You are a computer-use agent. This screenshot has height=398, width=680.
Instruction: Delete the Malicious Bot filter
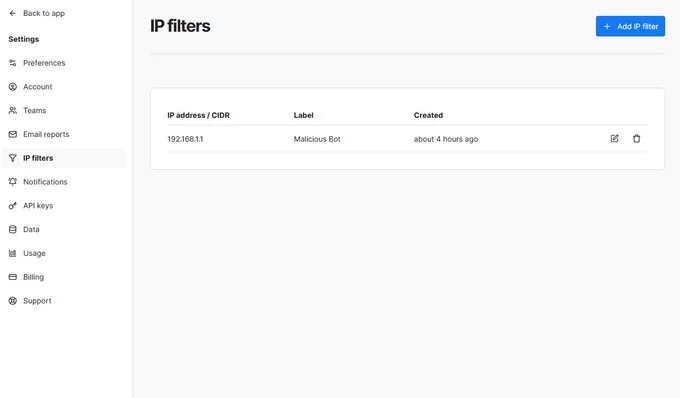click(636, 139)
